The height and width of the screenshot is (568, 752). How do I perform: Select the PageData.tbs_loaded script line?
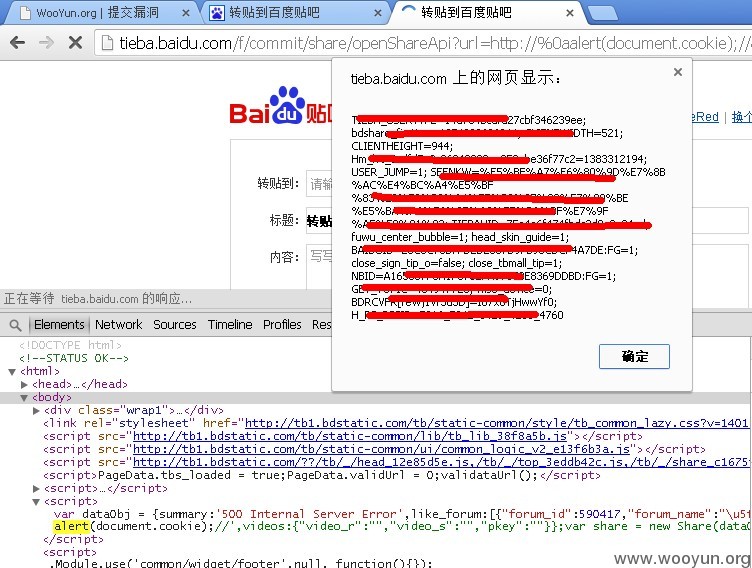pos(321,475)
